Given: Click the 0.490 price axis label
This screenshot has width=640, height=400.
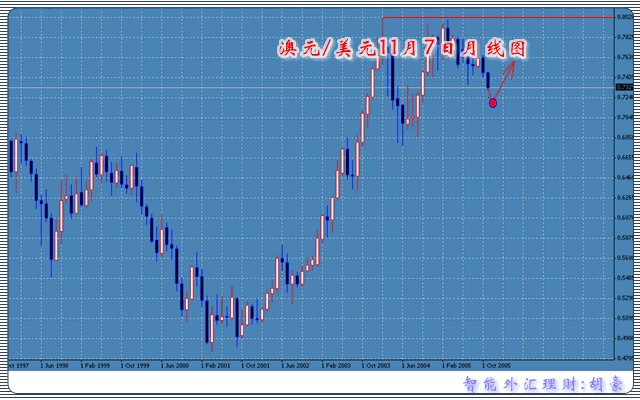Looking at the screenshot, I should click(625, 338).
